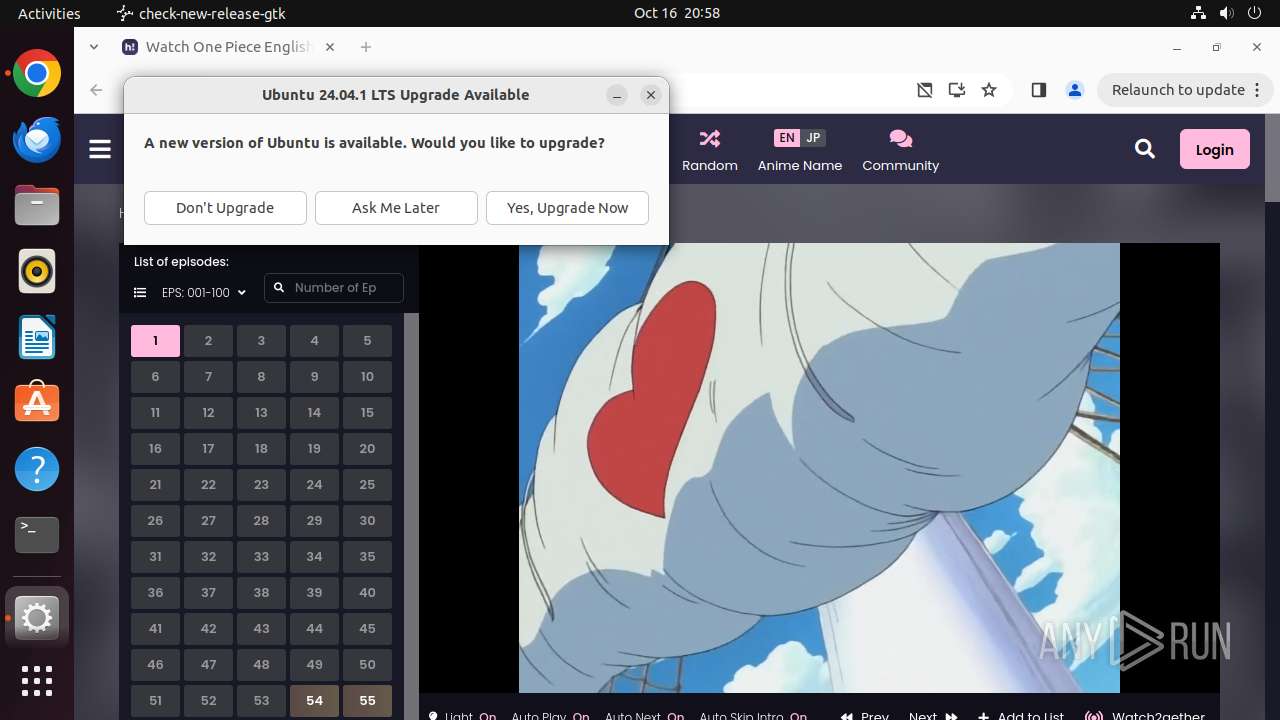
Task: Click the install app icon in address bar
Action: click(957, 90)
